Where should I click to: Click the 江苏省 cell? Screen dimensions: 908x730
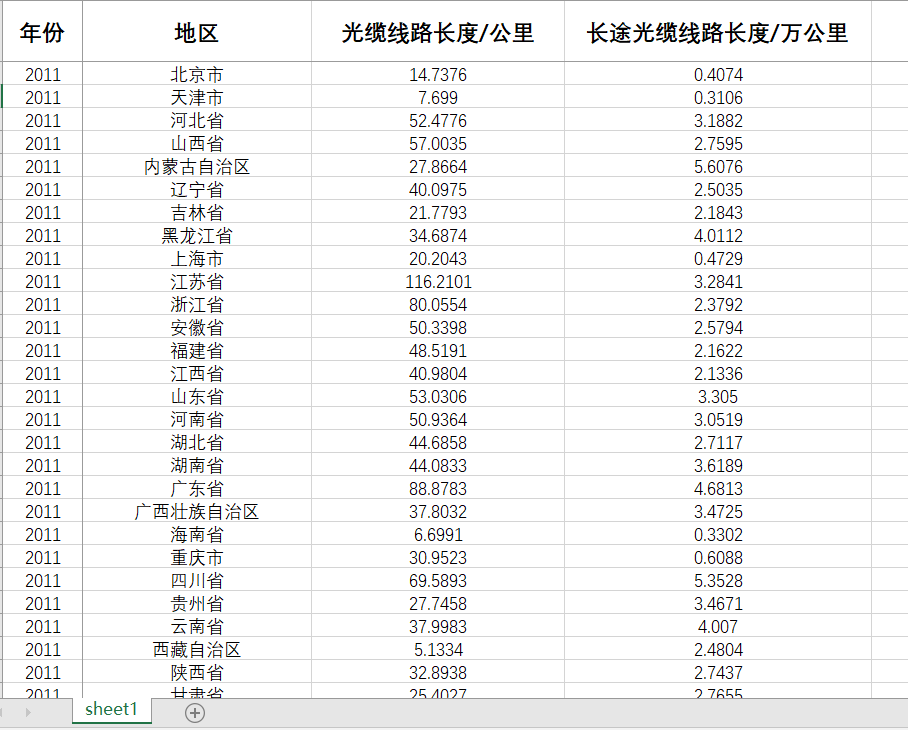(x=197, y=281)
